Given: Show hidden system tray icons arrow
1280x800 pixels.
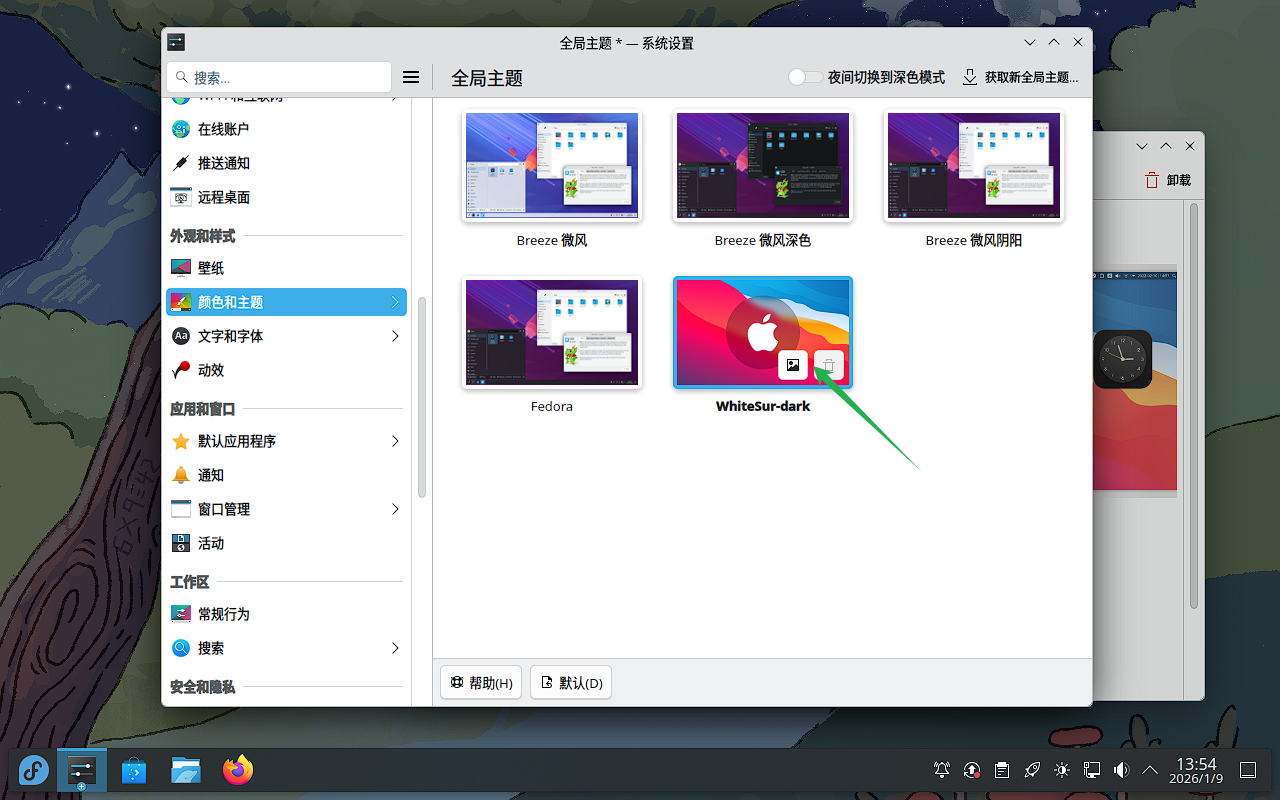Looking at the screenshot, I should [x=1150, y=770].
